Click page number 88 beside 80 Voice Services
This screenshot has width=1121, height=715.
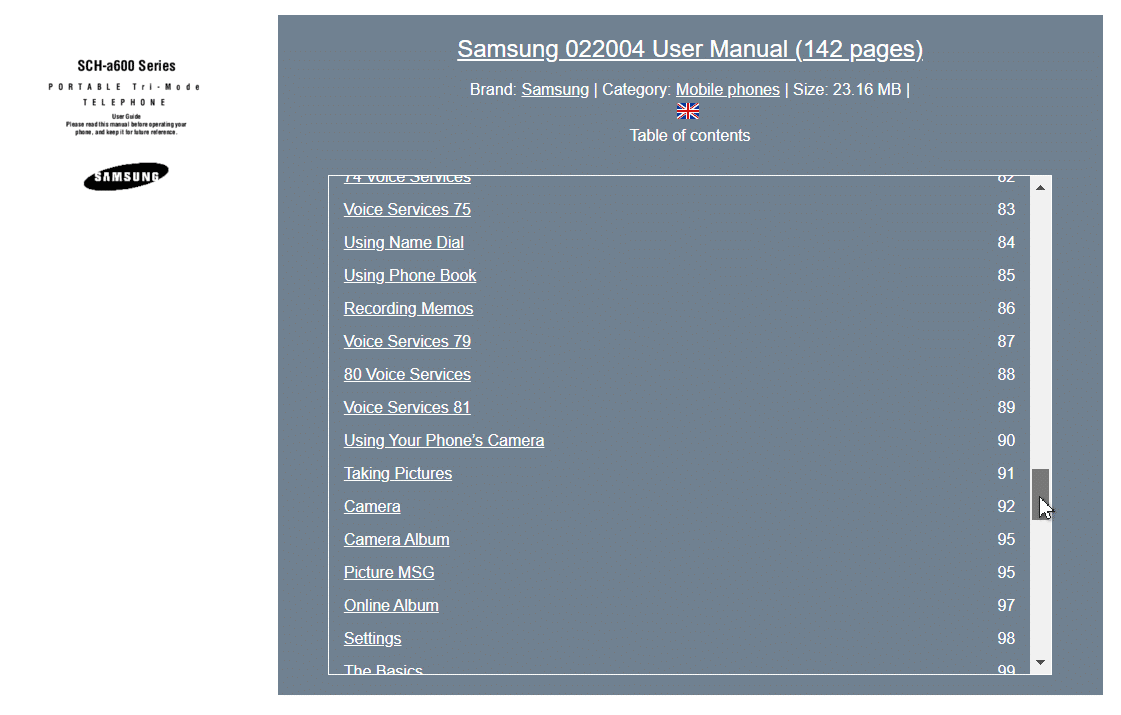(1006, 374)
